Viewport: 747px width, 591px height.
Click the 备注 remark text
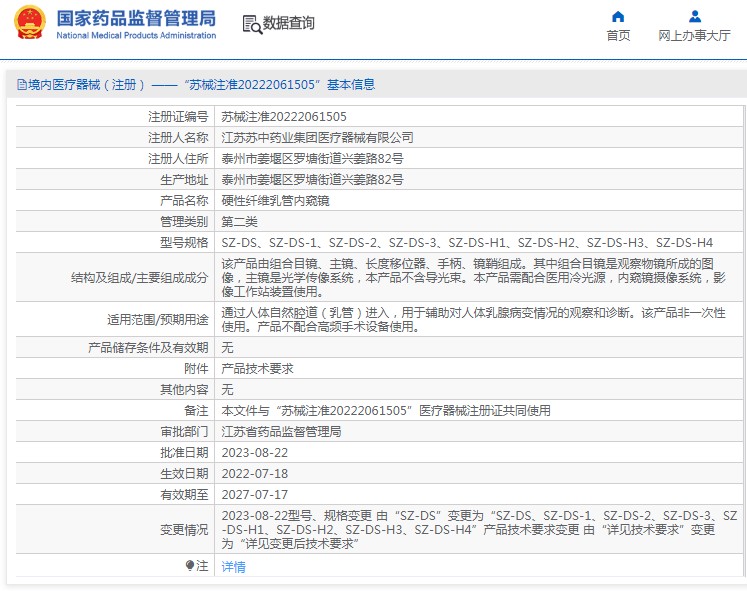coord(386,411)
